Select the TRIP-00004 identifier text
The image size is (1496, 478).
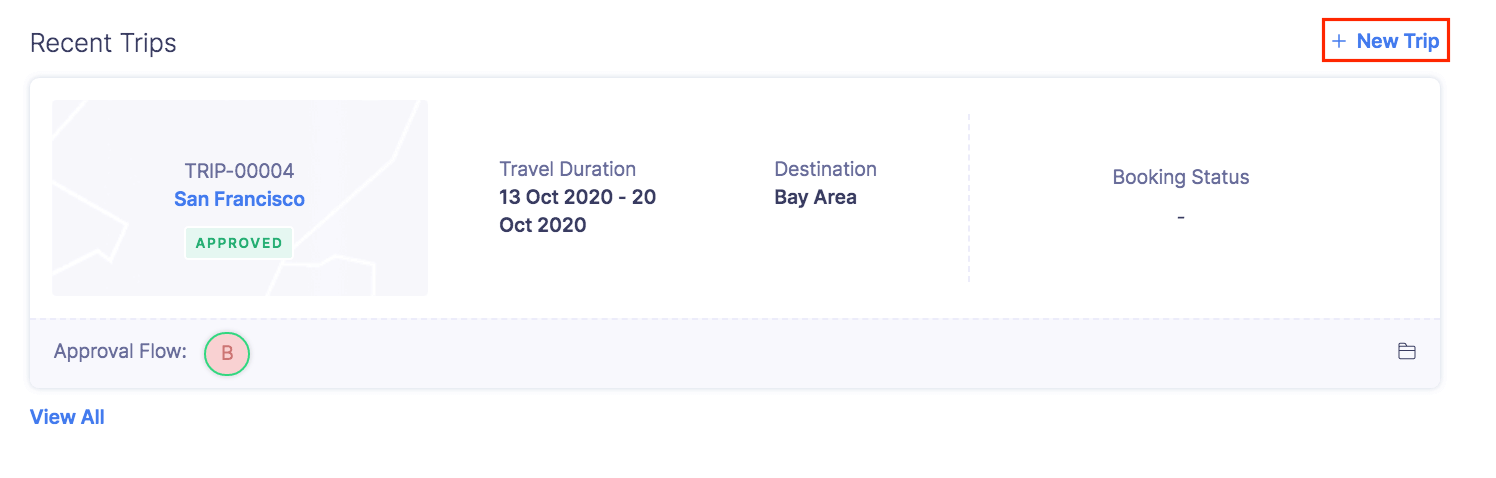pyautogui.click(x=239, y=171)
